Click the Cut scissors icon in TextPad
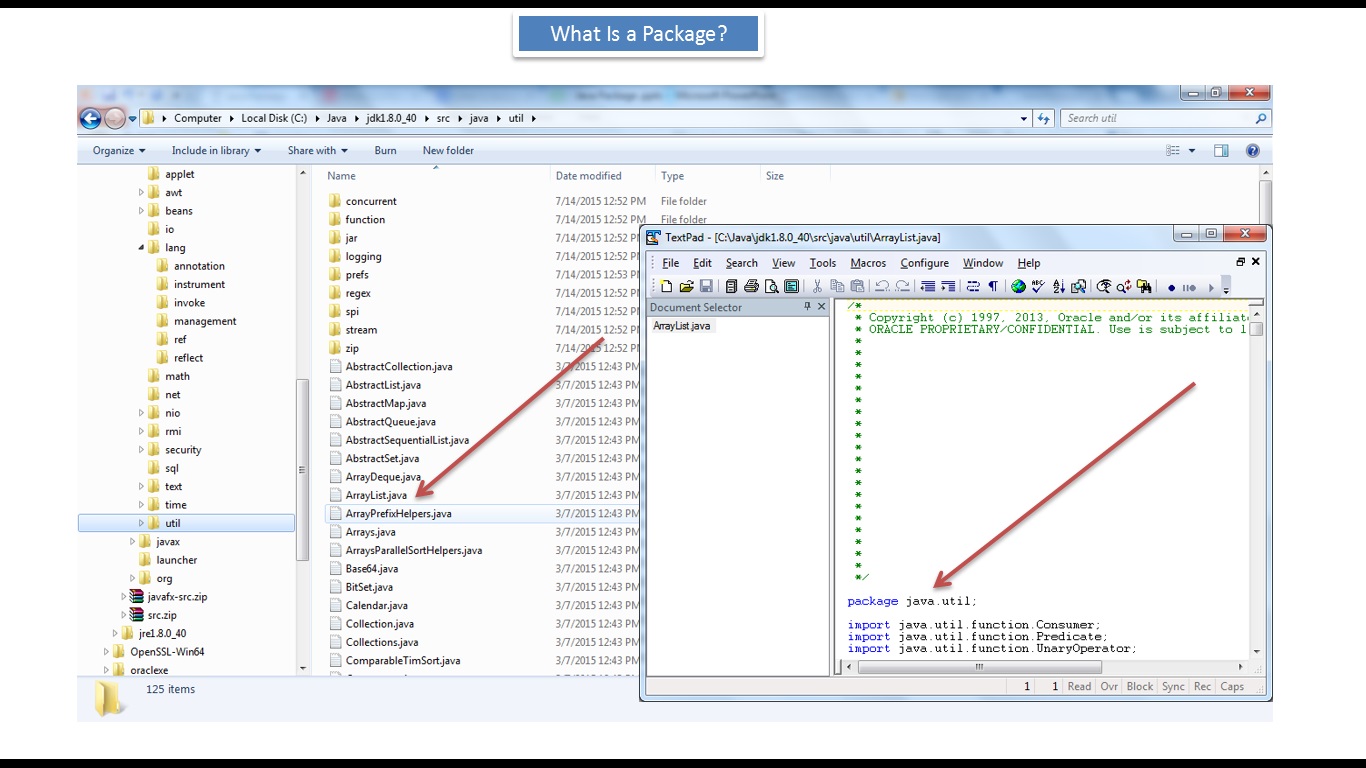 coord(818,287)
